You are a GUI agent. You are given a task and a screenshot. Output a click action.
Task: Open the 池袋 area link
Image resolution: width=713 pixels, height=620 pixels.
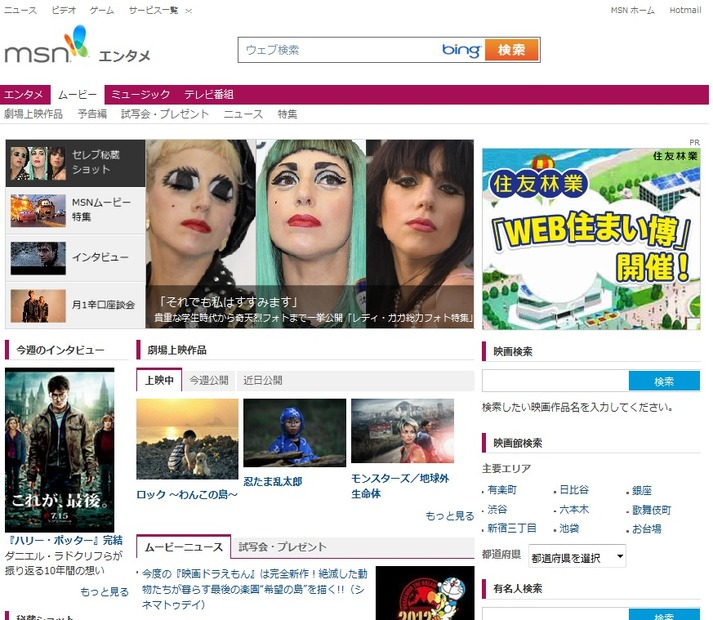pyautogui.click(x=569, y=529)
